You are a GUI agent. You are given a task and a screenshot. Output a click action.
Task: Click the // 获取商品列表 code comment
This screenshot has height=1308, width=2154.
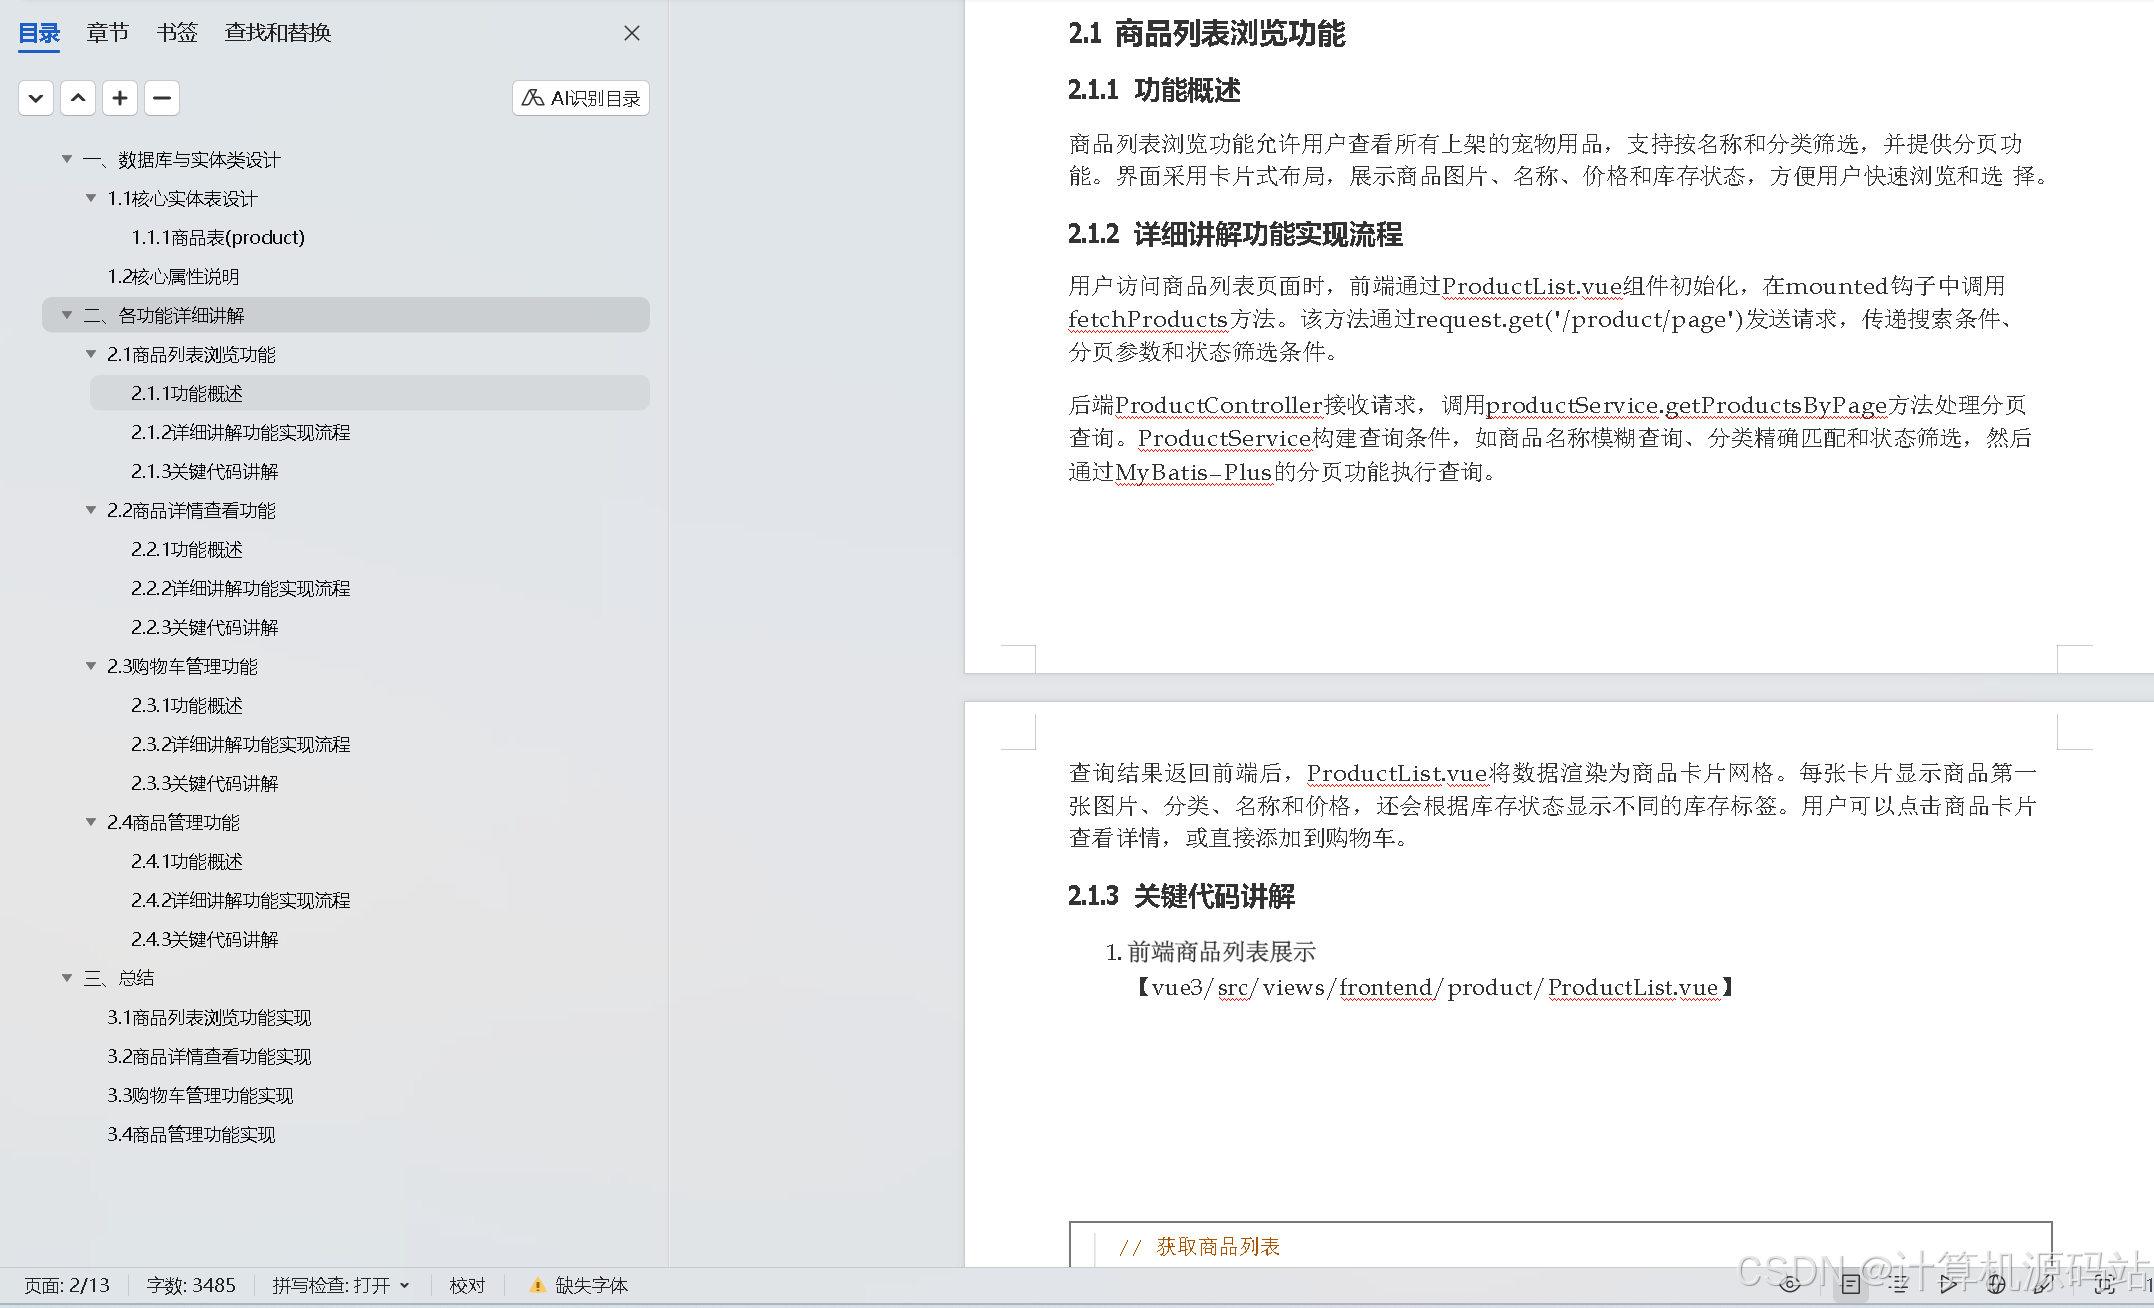tap(1199, 1246)
